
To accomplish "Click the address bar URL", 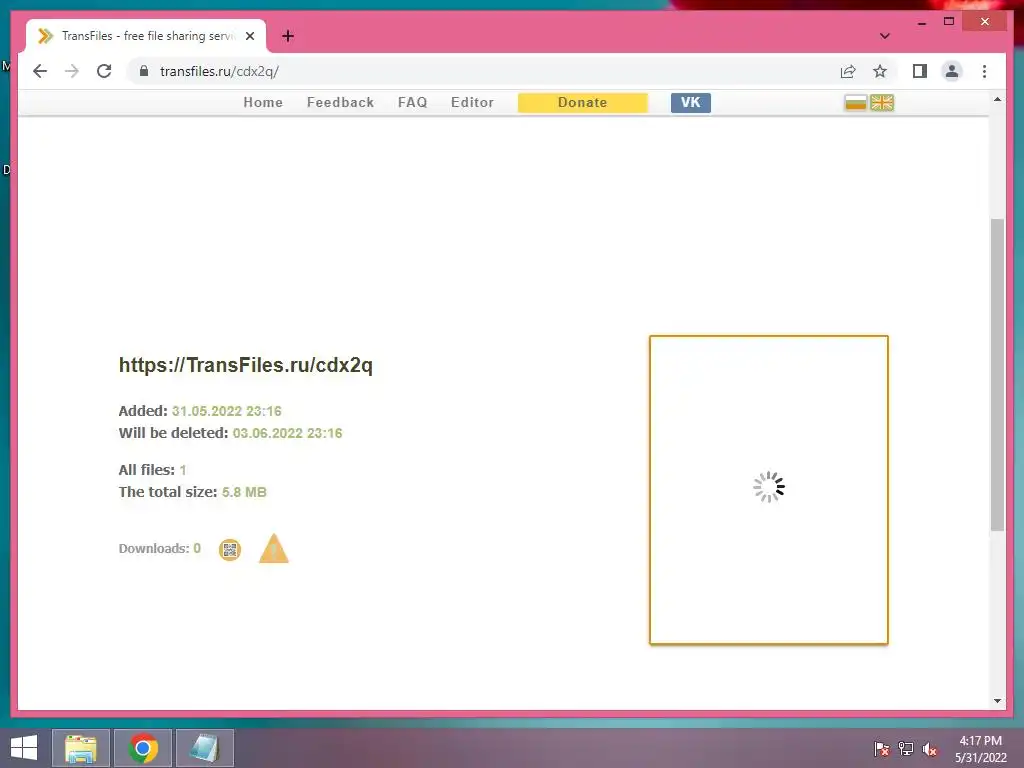I will (x=219, y=71).
